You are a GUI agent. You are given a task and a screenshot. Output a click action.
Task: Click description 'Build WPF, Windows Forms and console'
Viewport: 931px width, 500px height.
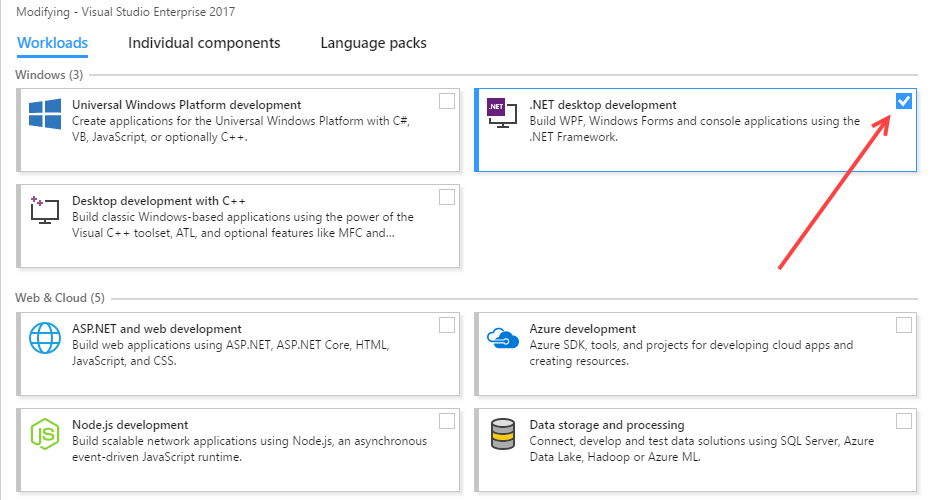pos(695,129)
